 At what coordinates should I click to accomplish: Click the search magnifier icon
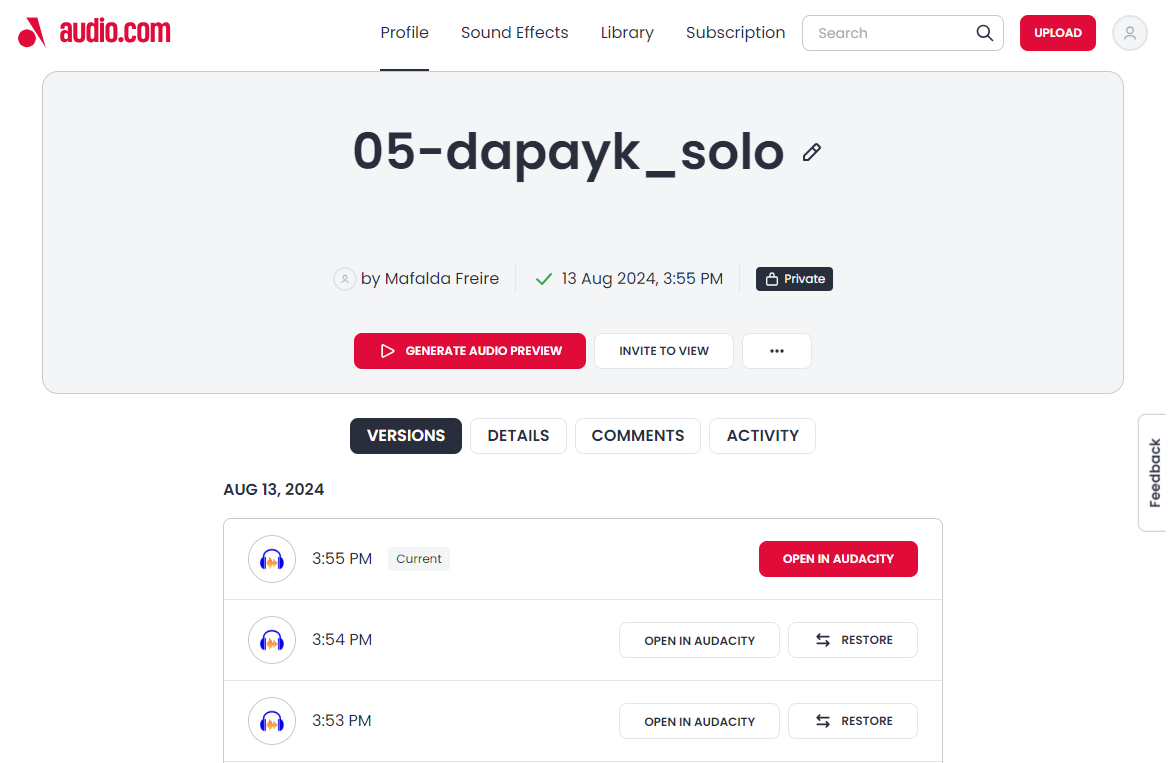pyautogui.click(x=985, y=33)
